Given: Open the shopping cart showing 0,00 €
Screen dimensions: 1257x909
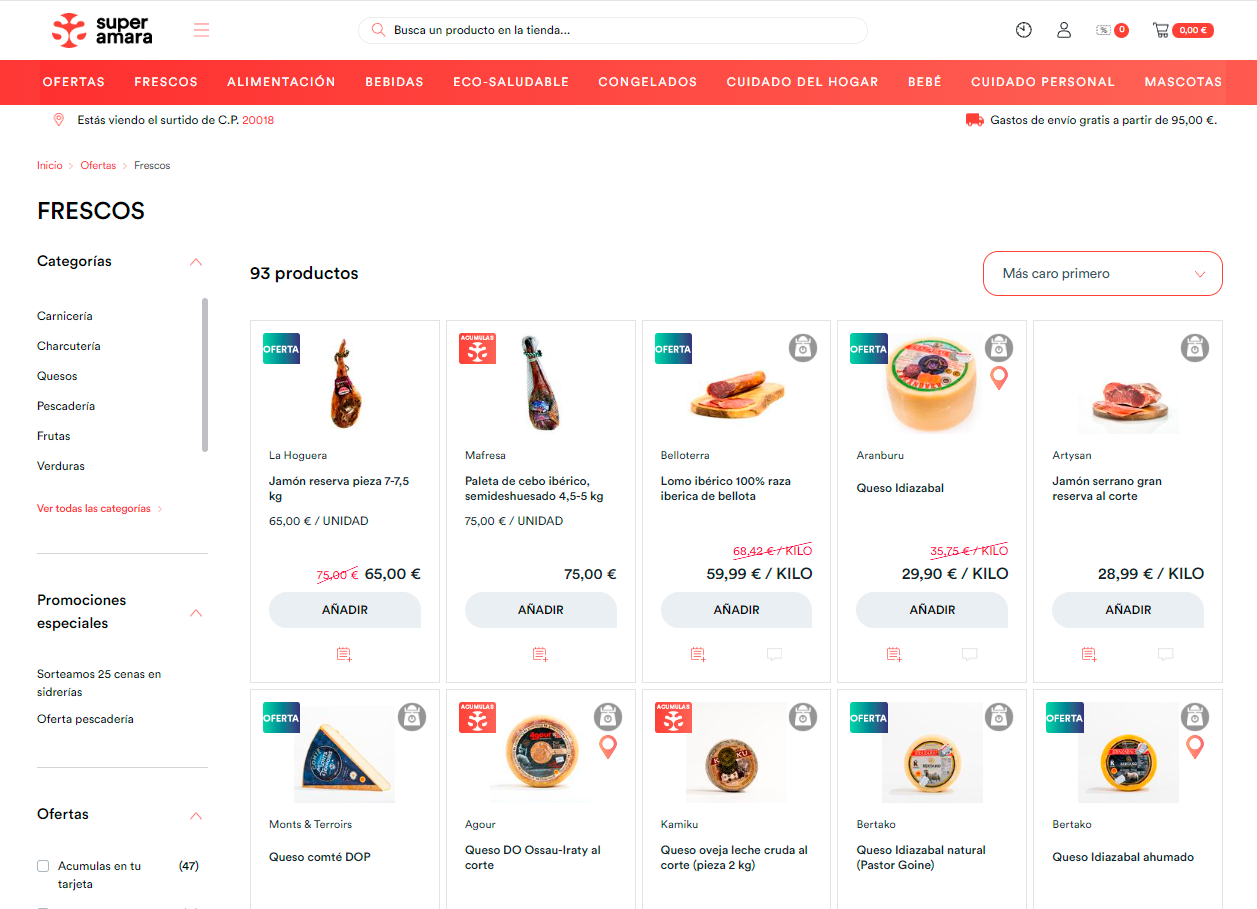Looking at the screenshot, I should 1182,30.
